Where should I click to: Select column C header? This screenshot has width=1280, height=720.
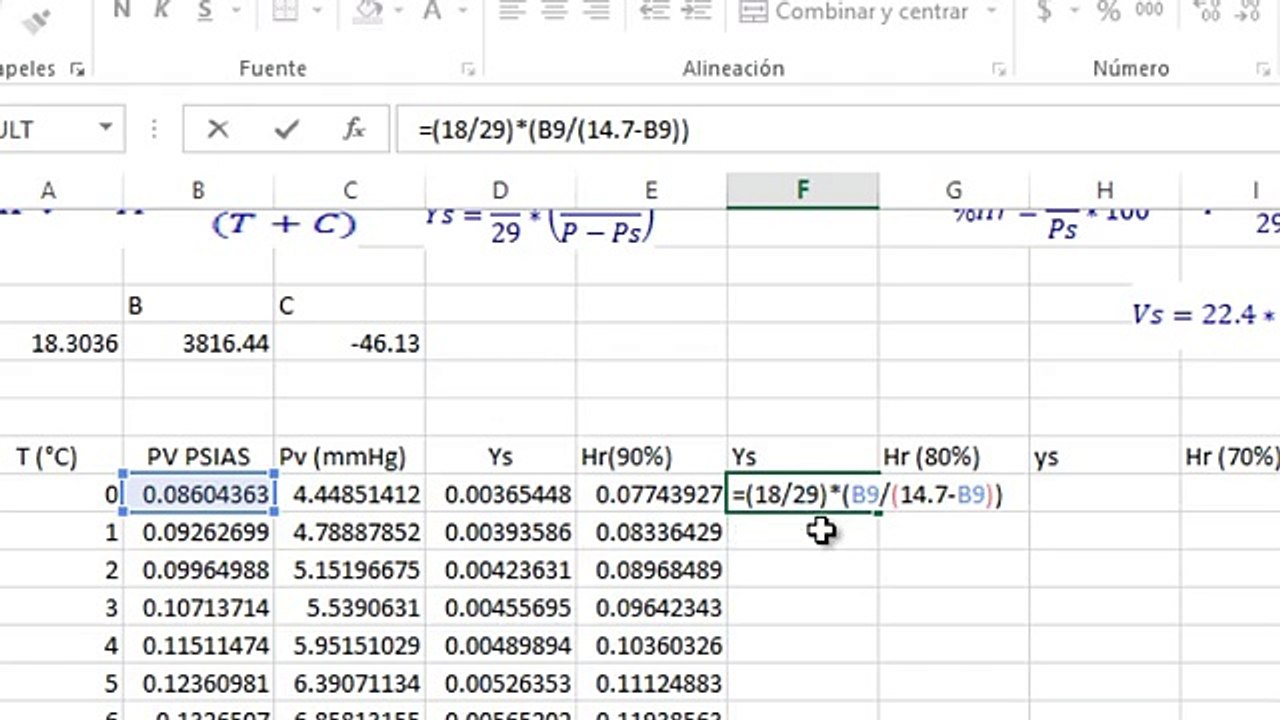(350, 191)
